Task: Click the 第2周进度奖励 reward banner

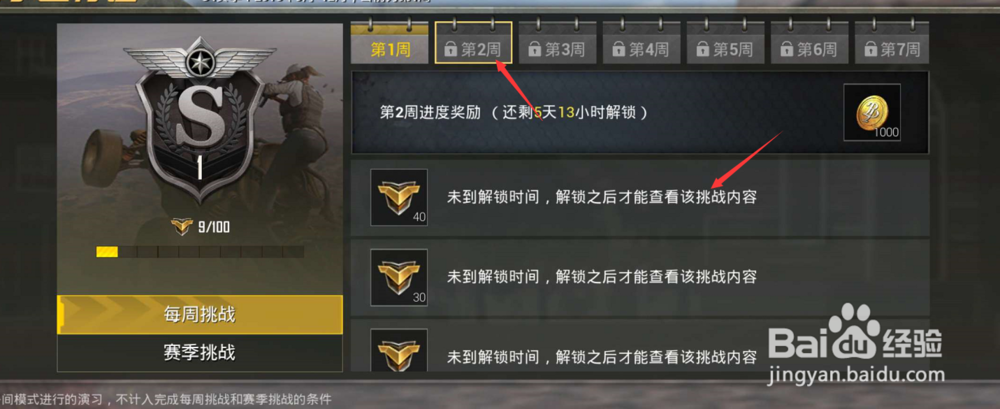Action: click(x=640, y=112)
